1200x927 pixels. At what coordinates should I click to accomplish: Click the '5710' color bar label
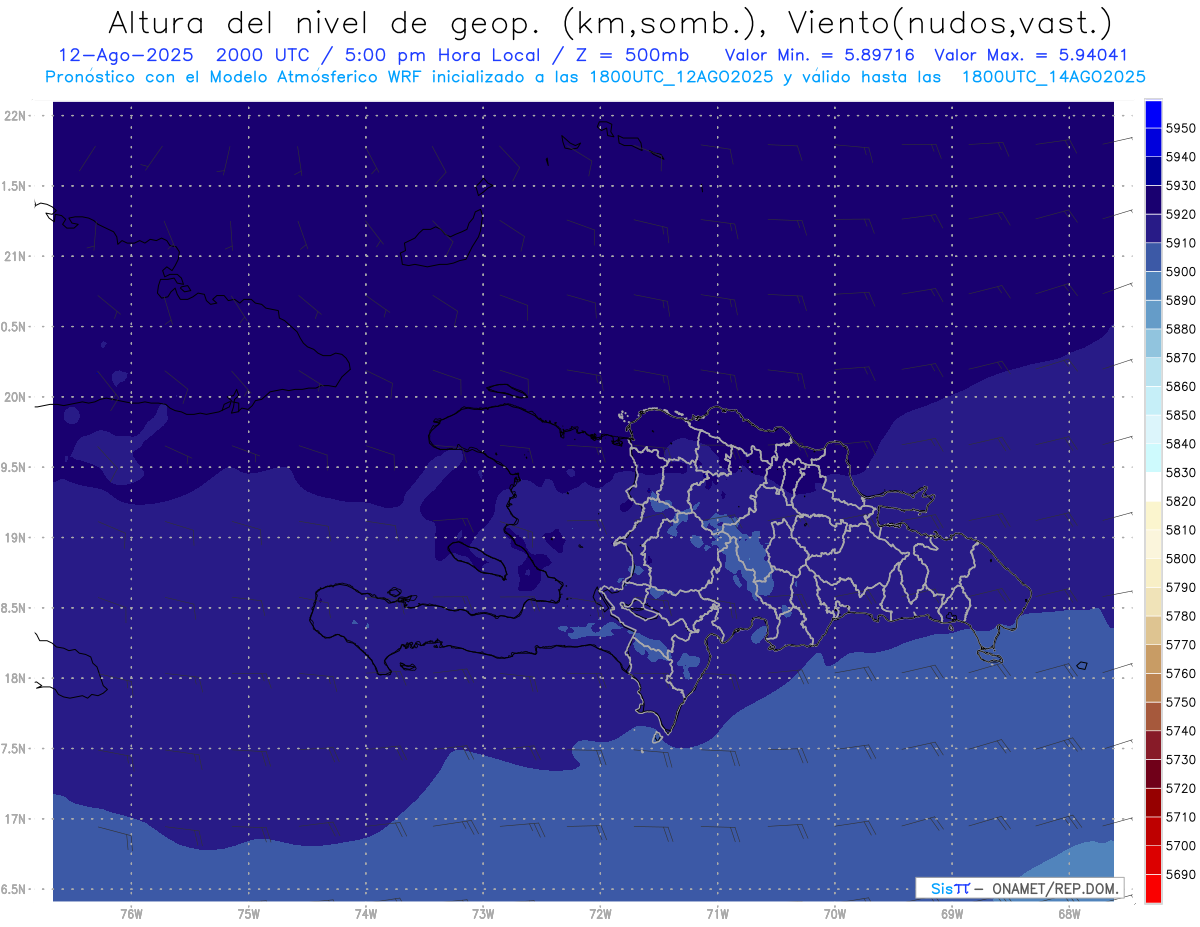click(1180, 817)
